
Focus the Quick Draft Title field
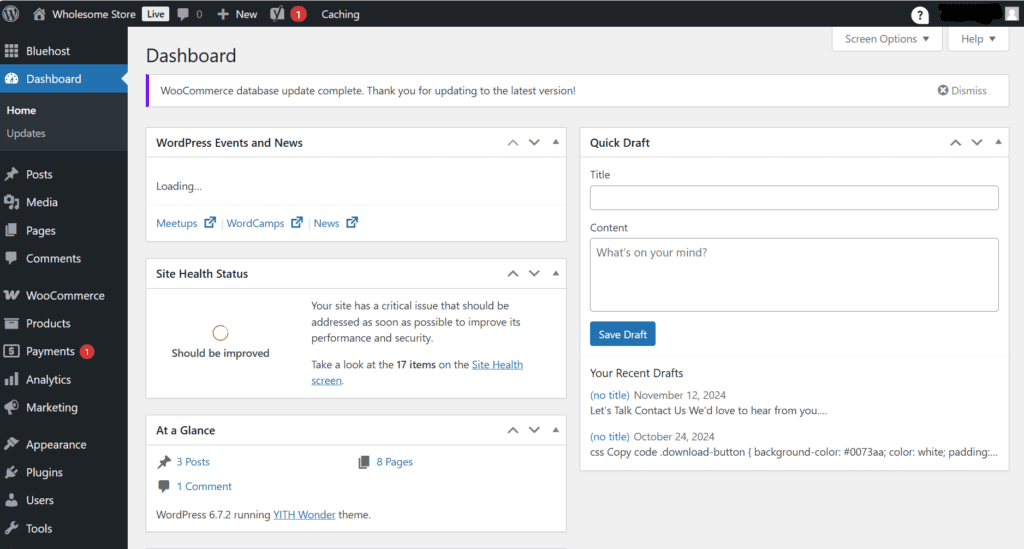(x=793, y=198)
